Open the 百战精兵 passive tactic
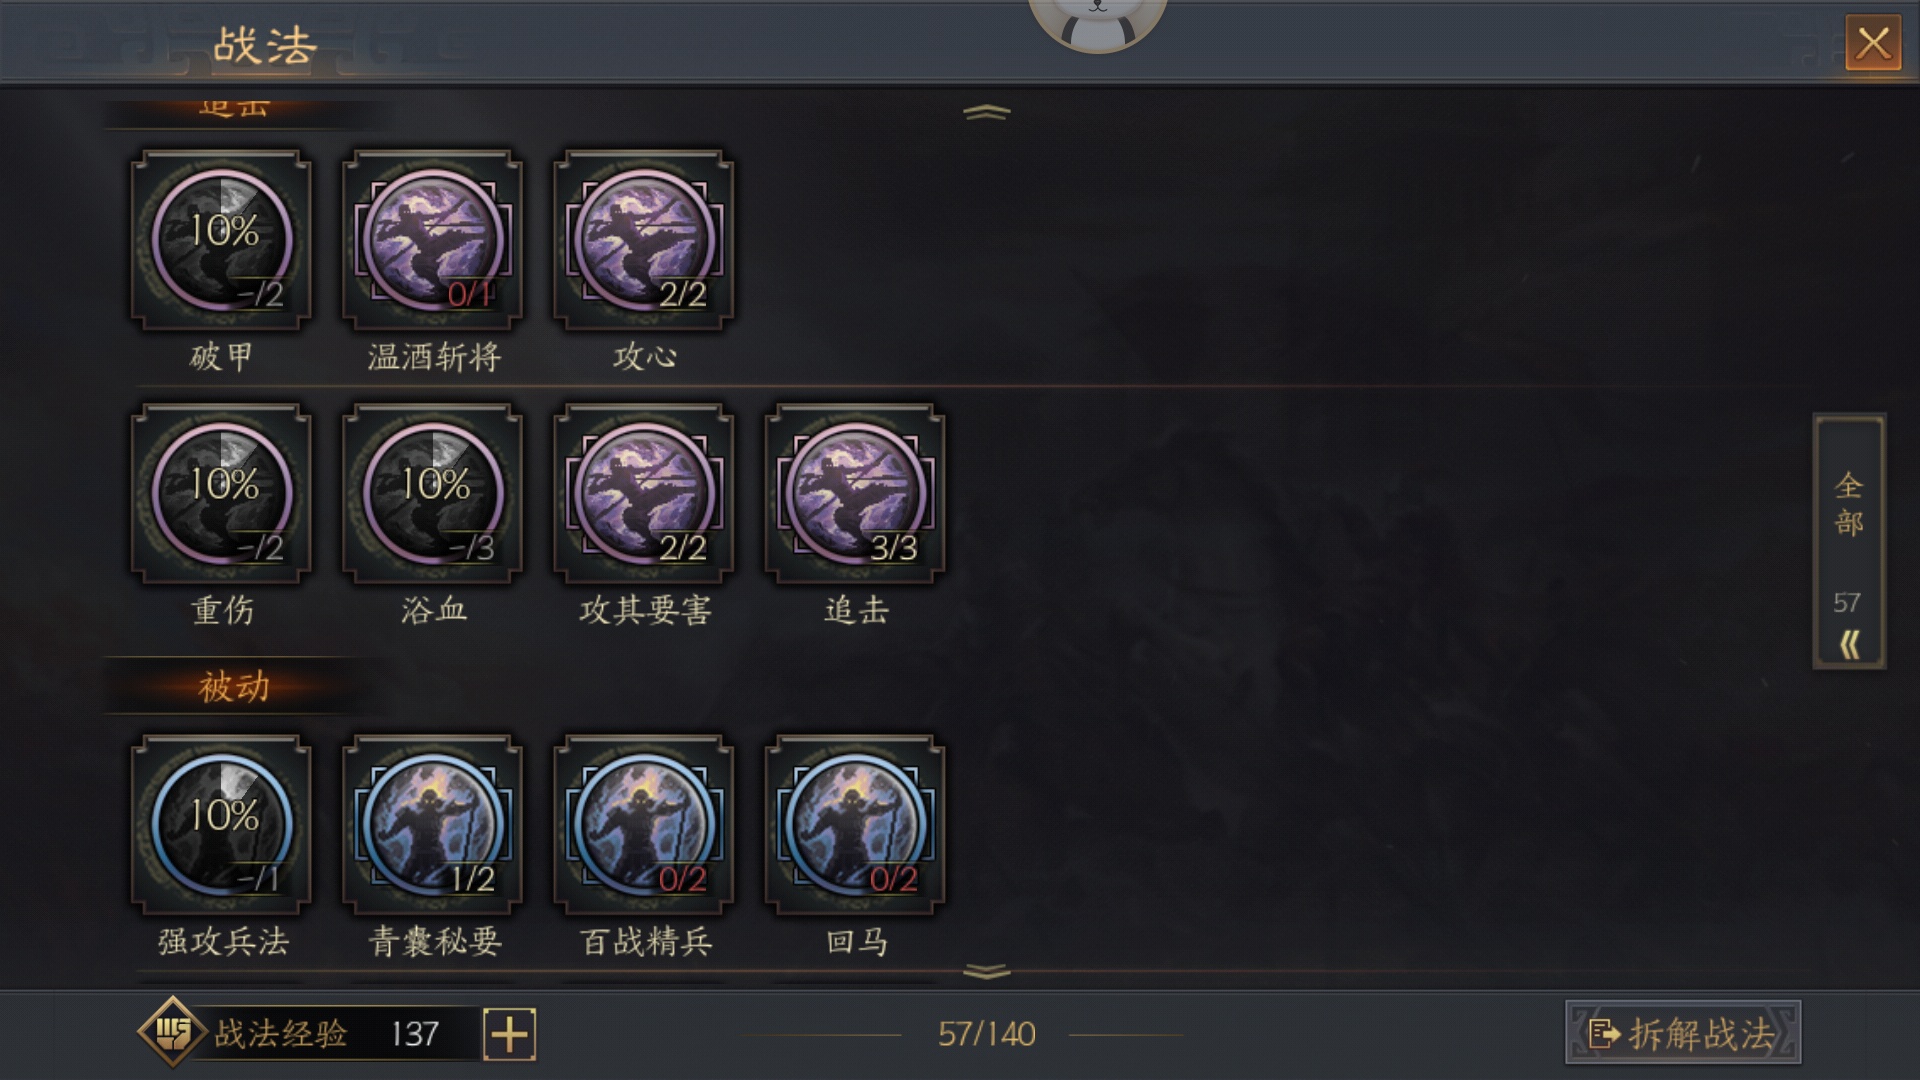 pos(643,825)
